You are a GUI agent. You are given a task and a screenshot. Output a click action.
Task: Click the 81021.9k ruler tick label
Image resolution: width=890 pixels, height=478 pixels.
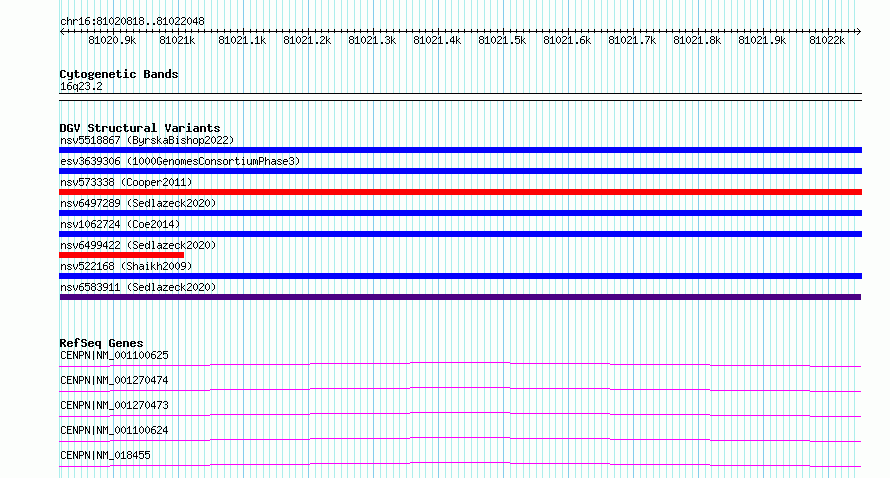point(762,40)
